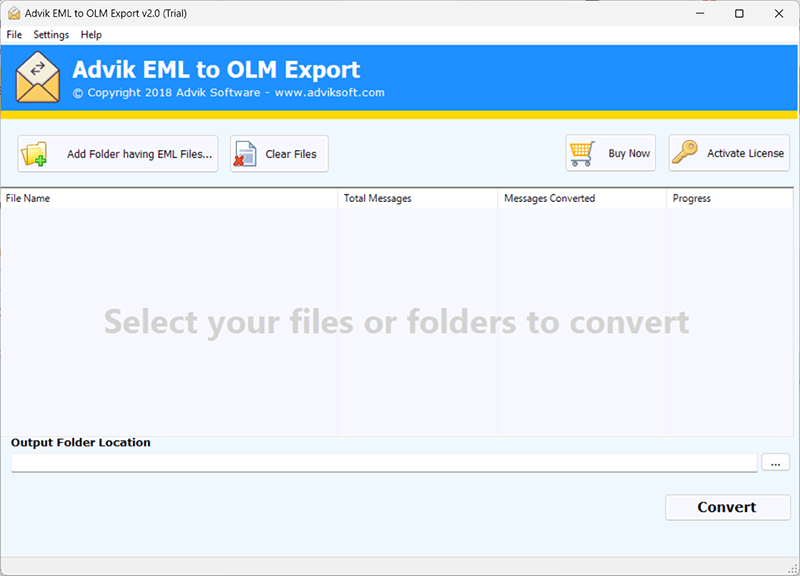Open the Settings menu
This screenshot has width=800, height=576.
[51, 35]
